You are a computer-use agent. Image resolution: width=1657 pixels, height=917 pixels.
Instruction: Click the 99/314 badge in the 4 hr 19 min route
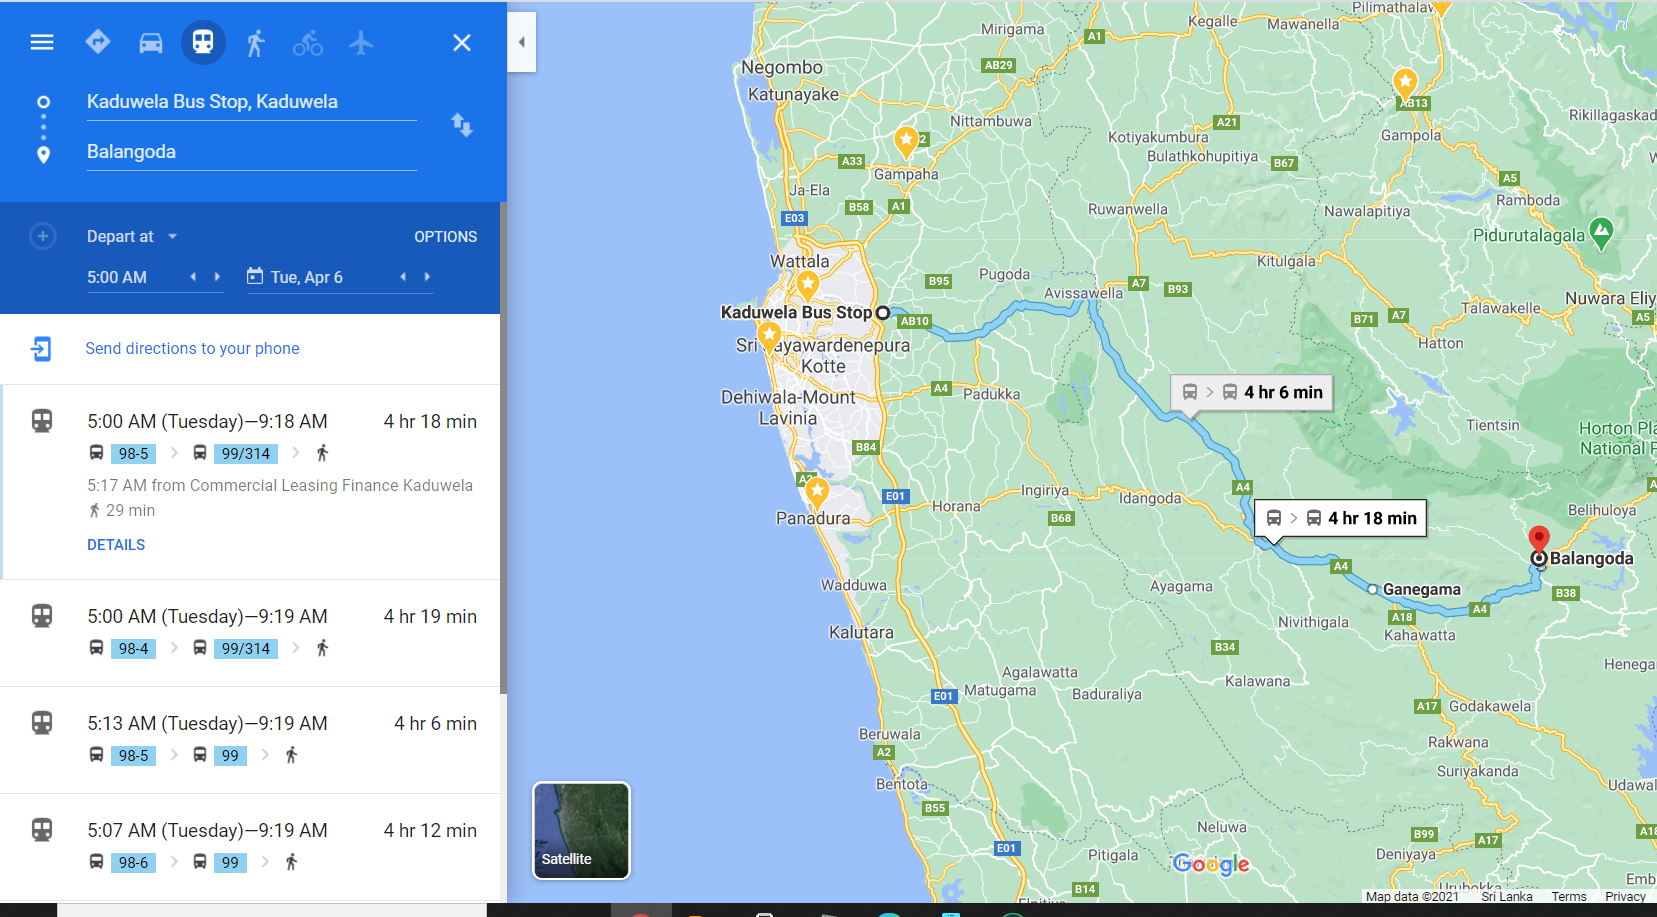pos(246,649)
